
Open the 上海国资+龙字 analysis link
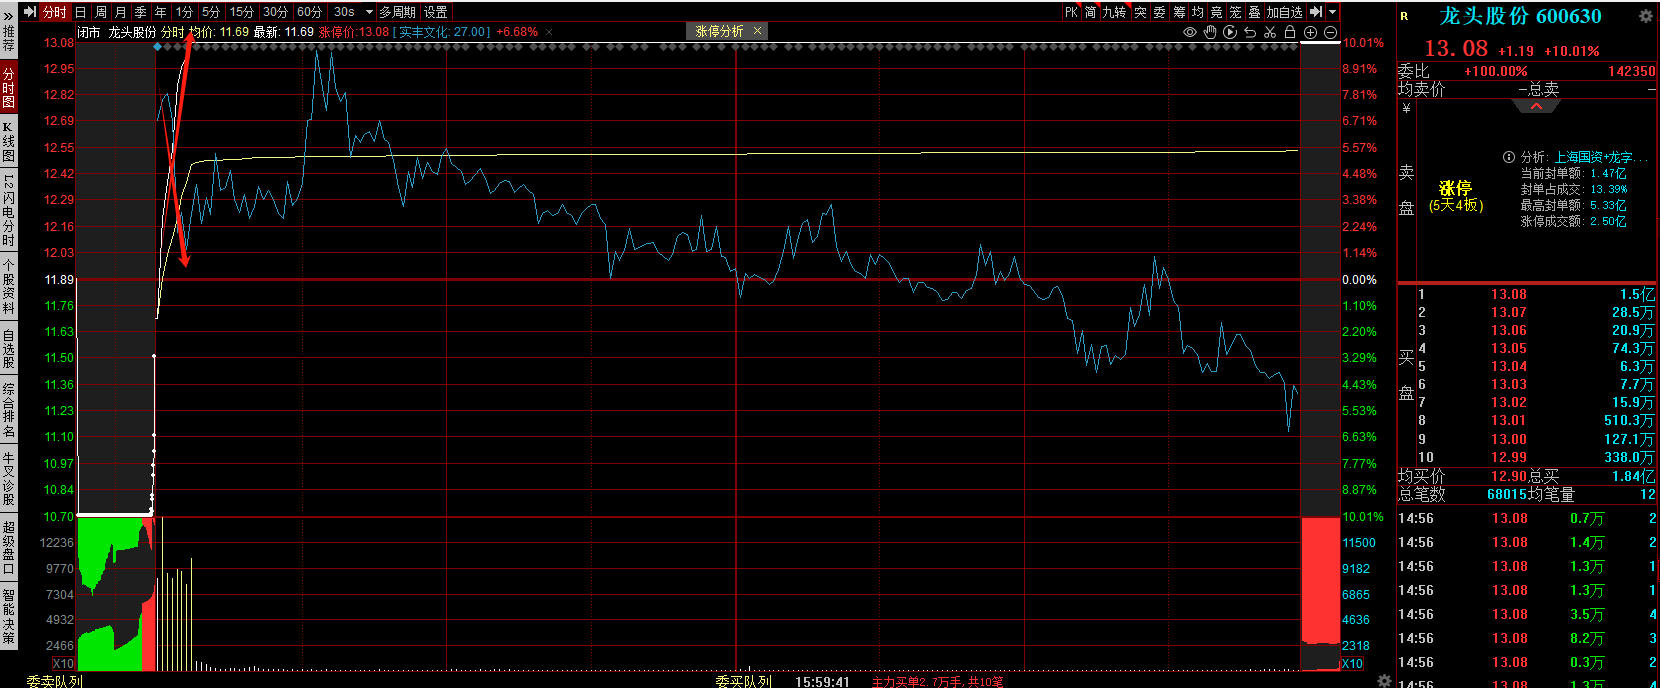(x=1599, y=157)
